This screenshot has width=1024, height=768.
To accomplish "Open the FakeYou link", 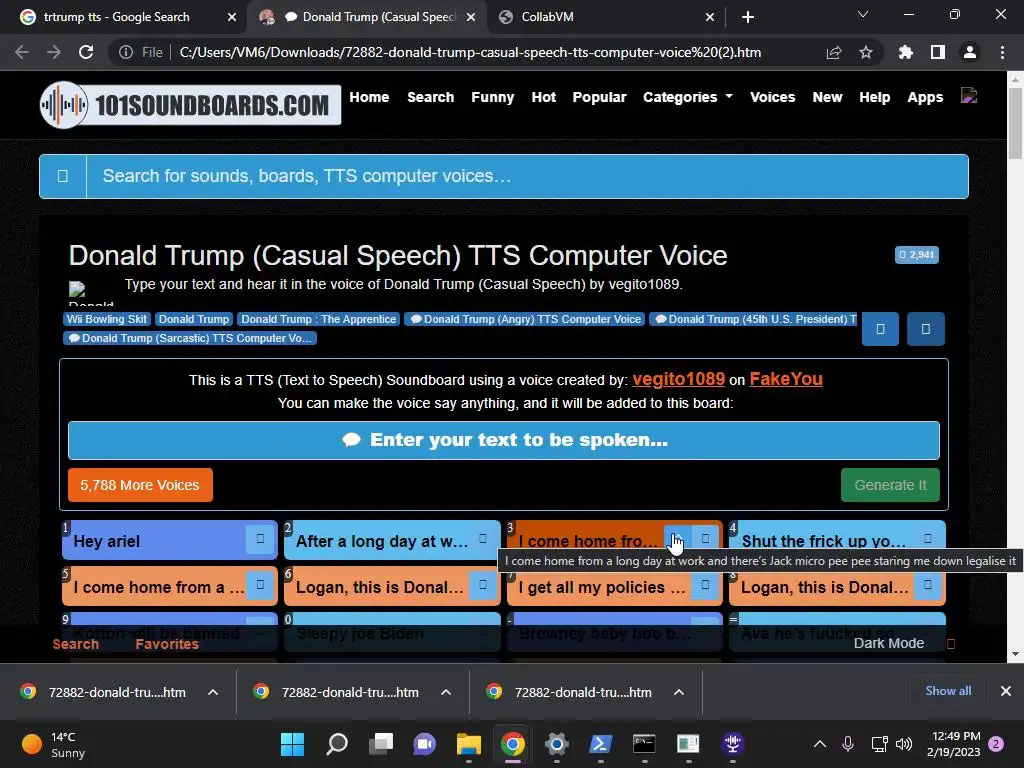I will pyautogui.click(x=786, y=379).
